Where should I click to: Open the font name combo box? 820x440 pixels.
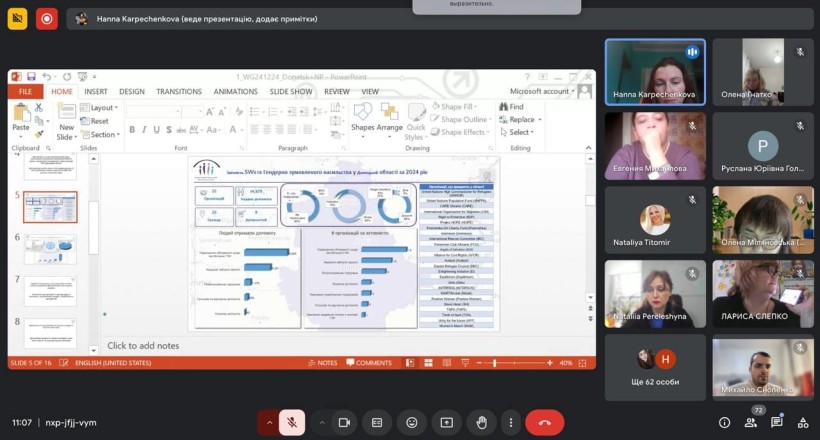point(153,111)
